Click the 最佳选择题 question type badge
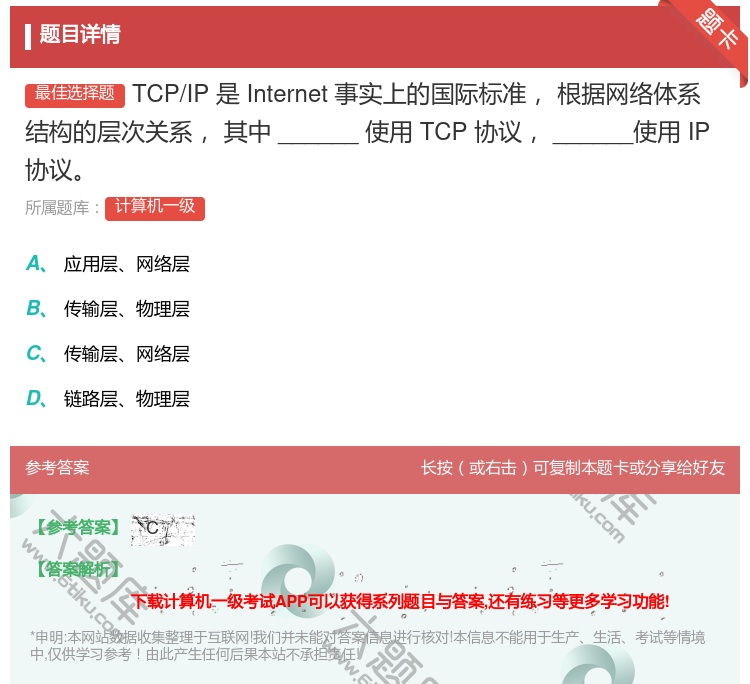Screen dimensions: 750x684 pos(75,94)
